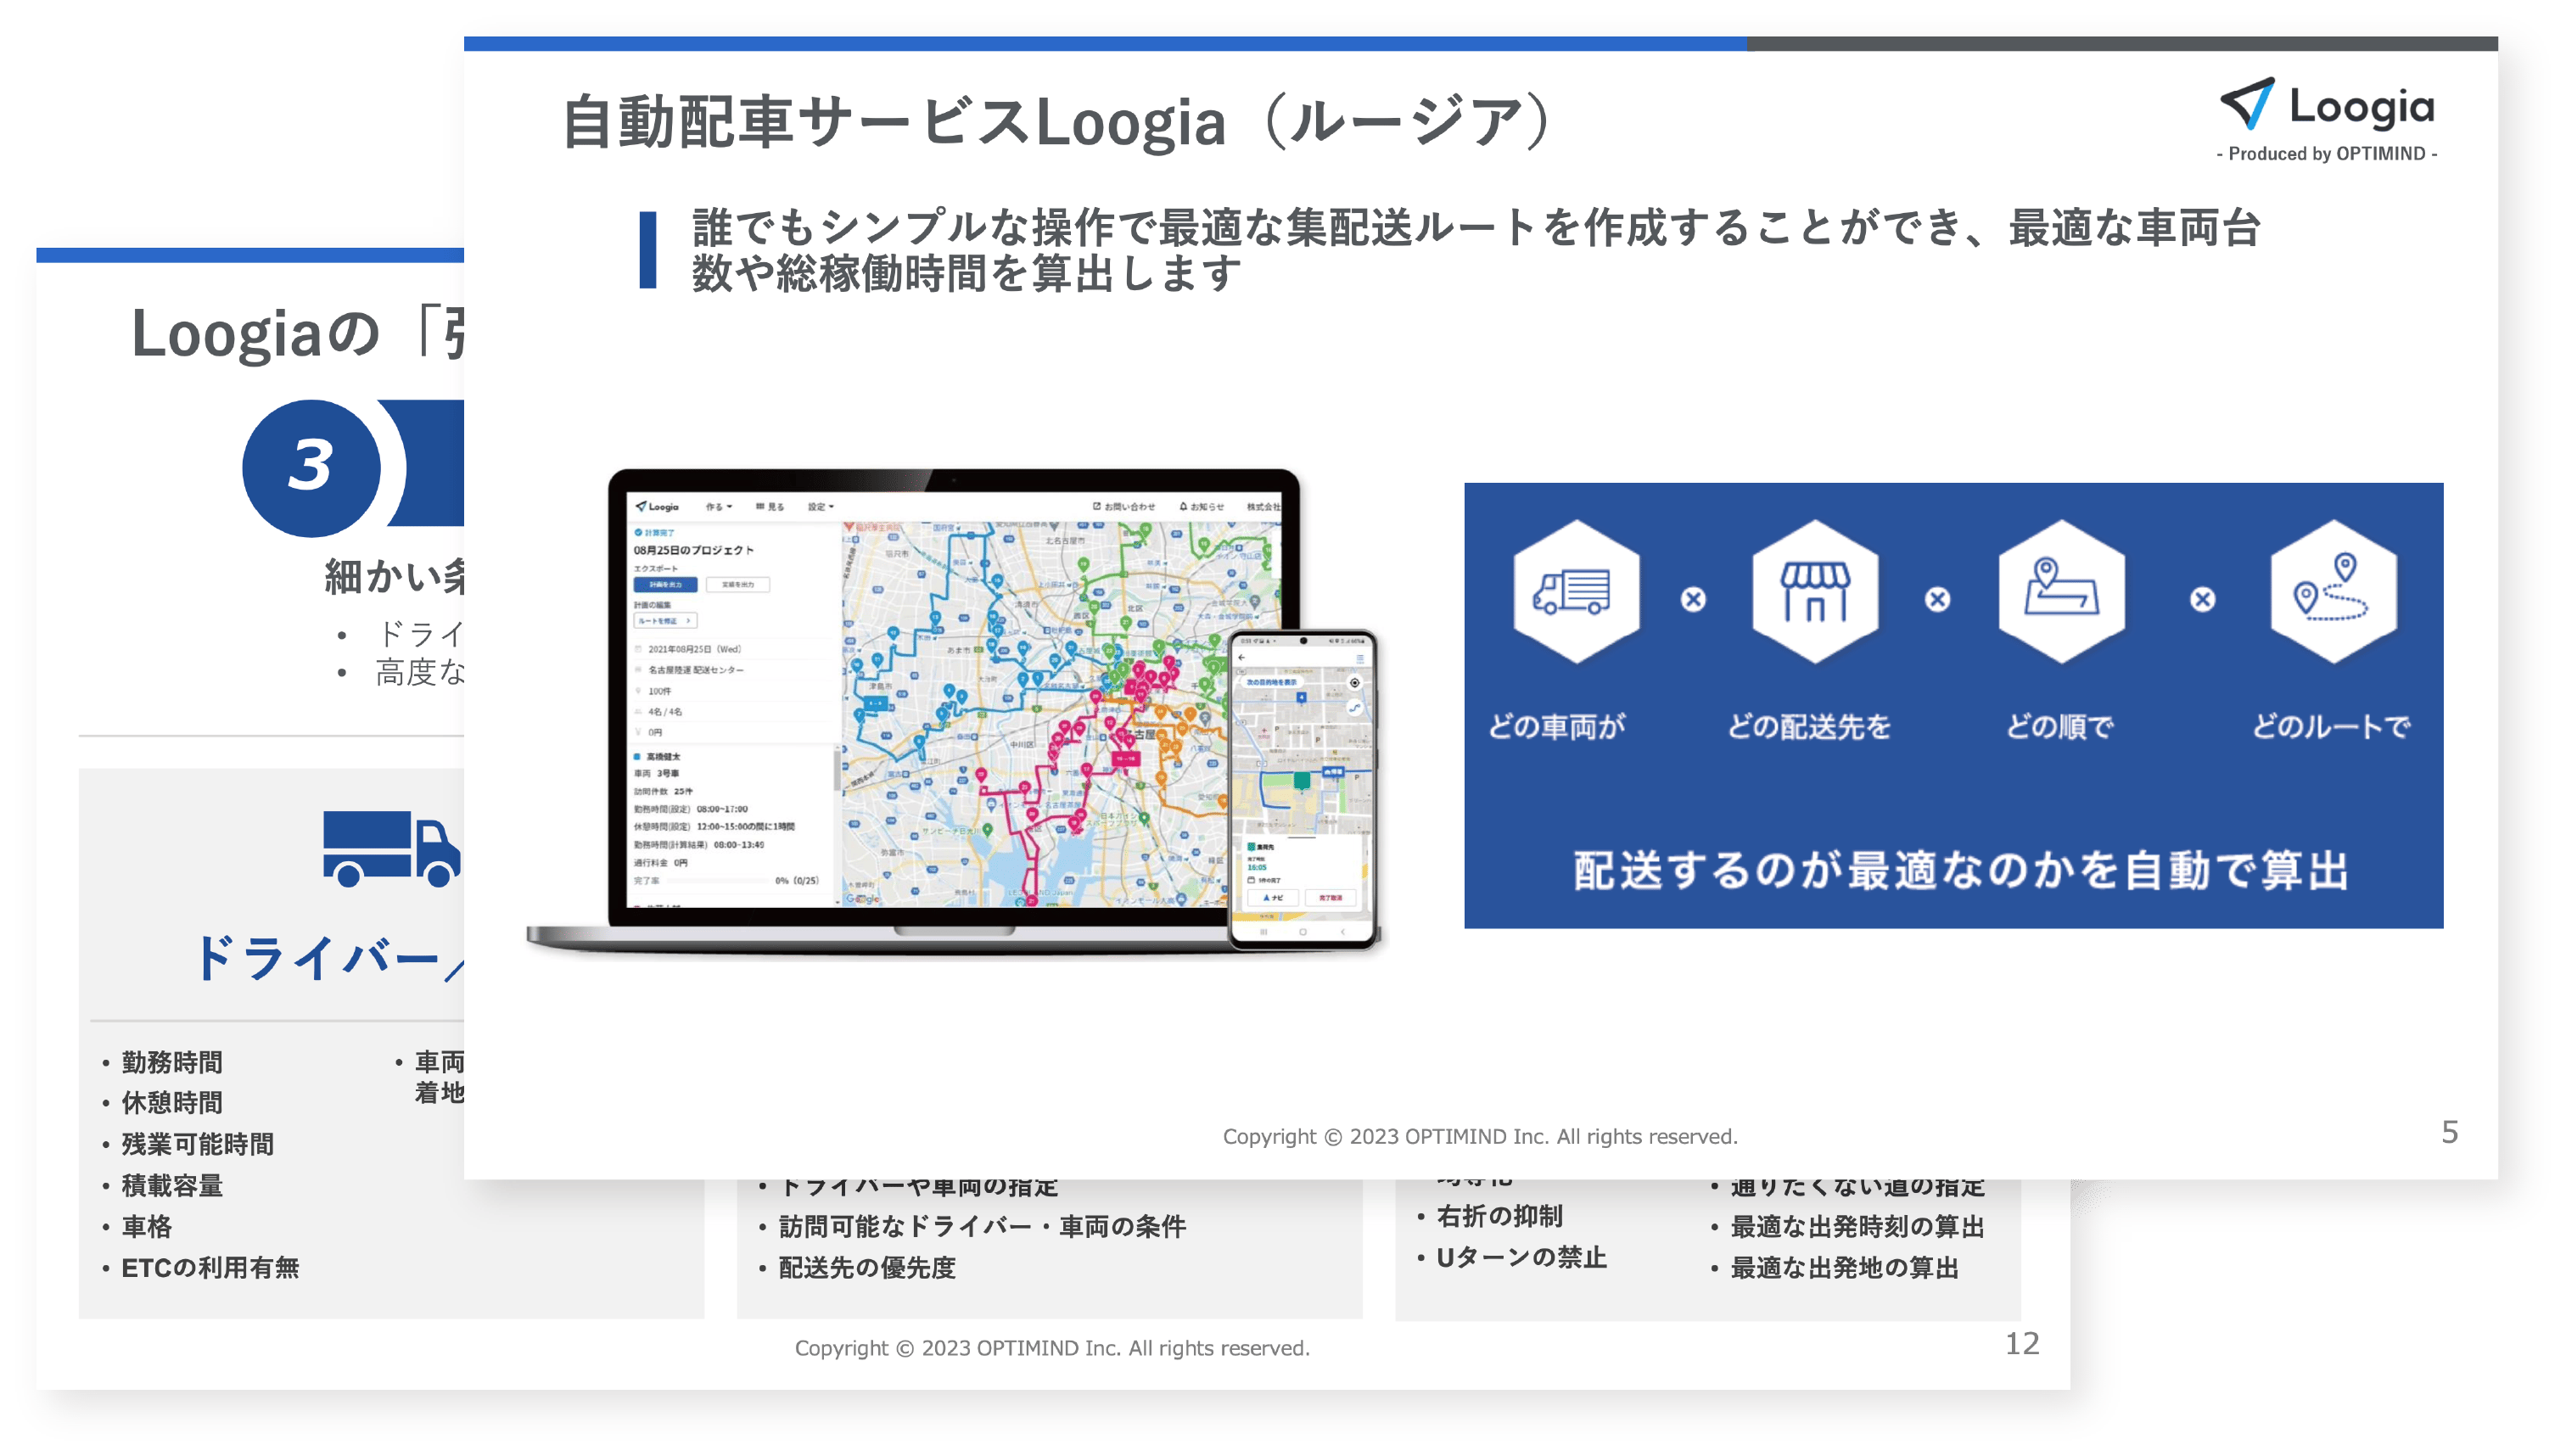Click the × symbol between storefront and map icon
This screenshot has width=2566, height=1456.
click(x=1937, y=599)
